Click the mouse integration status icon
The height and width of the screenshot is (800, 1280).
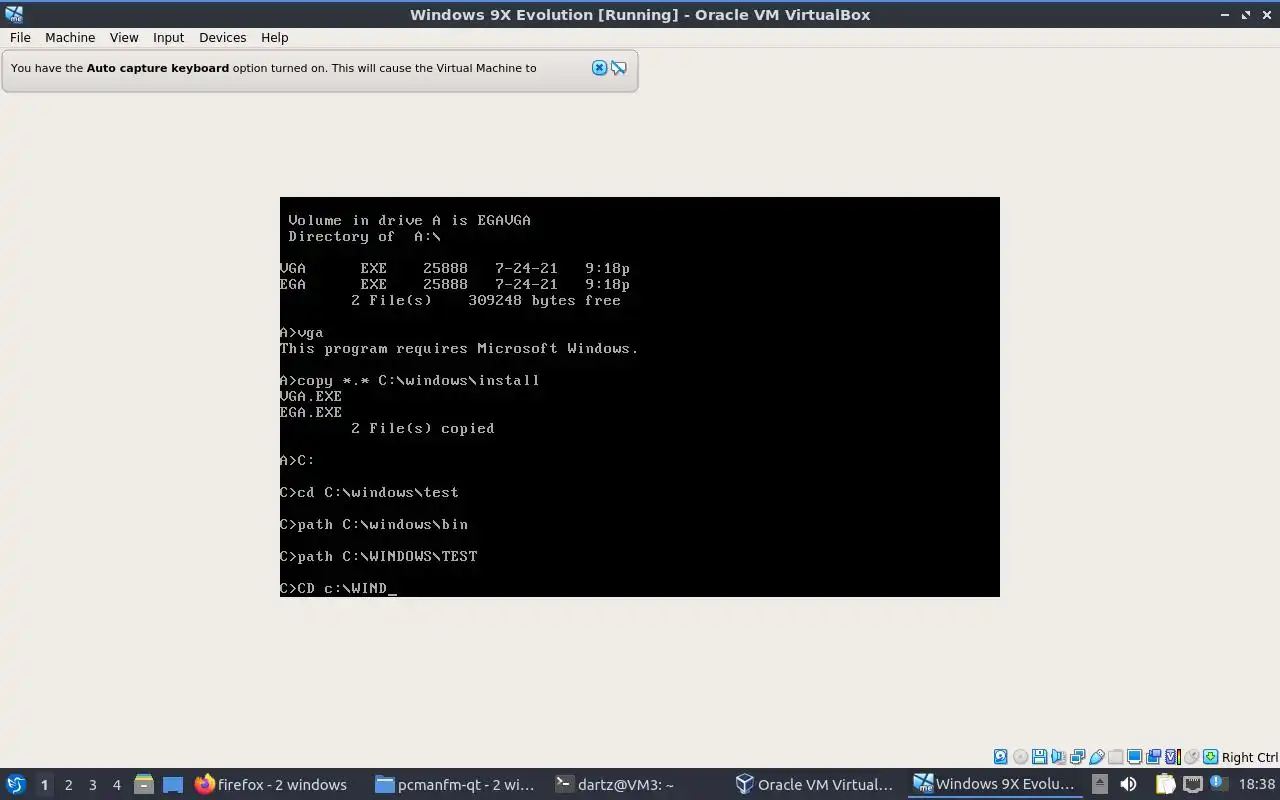[x=1192, y=757]
